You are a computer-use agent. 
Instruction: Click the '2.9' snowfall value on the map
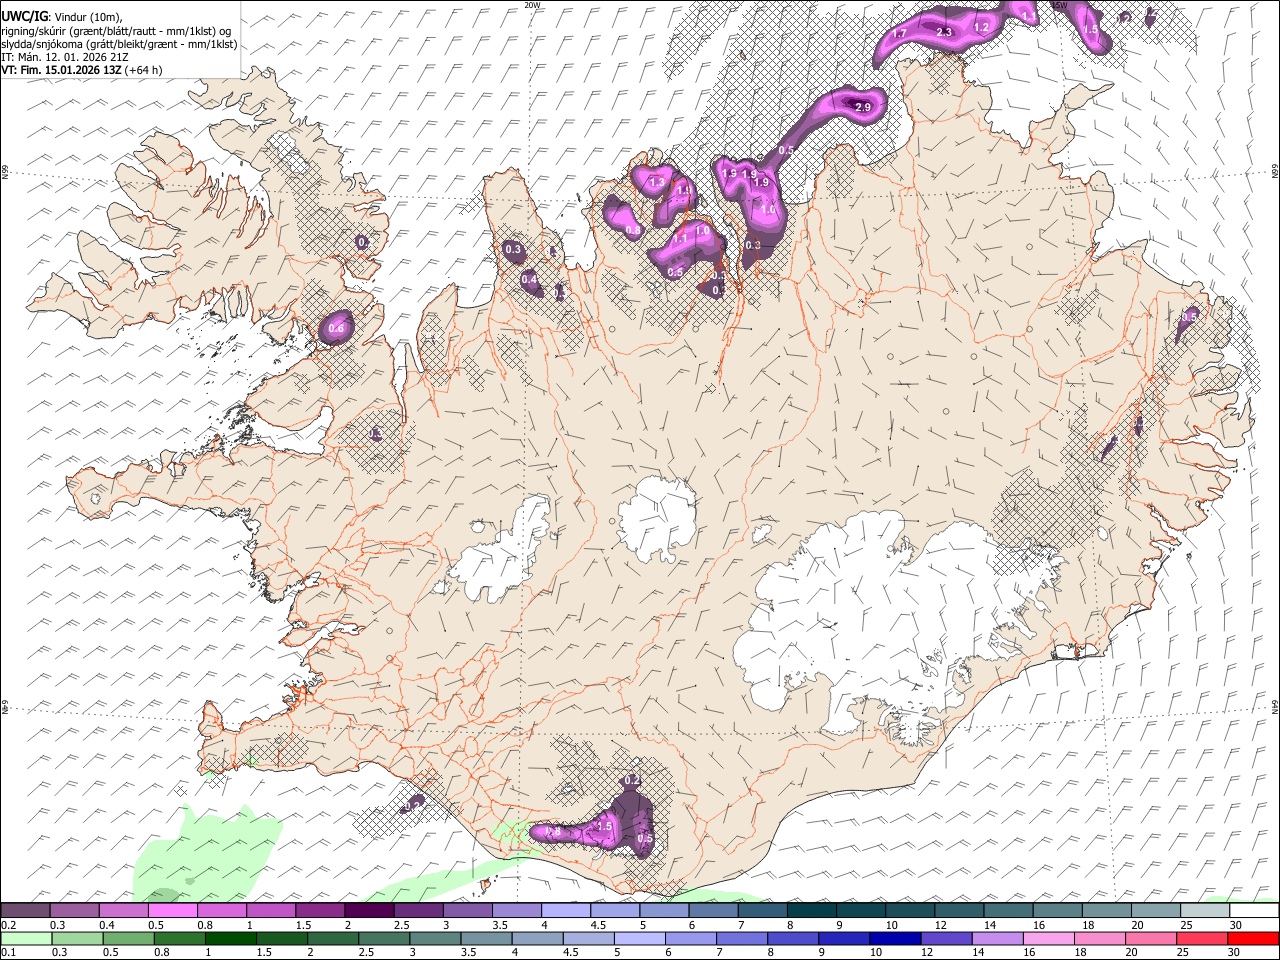pos(863,107)
